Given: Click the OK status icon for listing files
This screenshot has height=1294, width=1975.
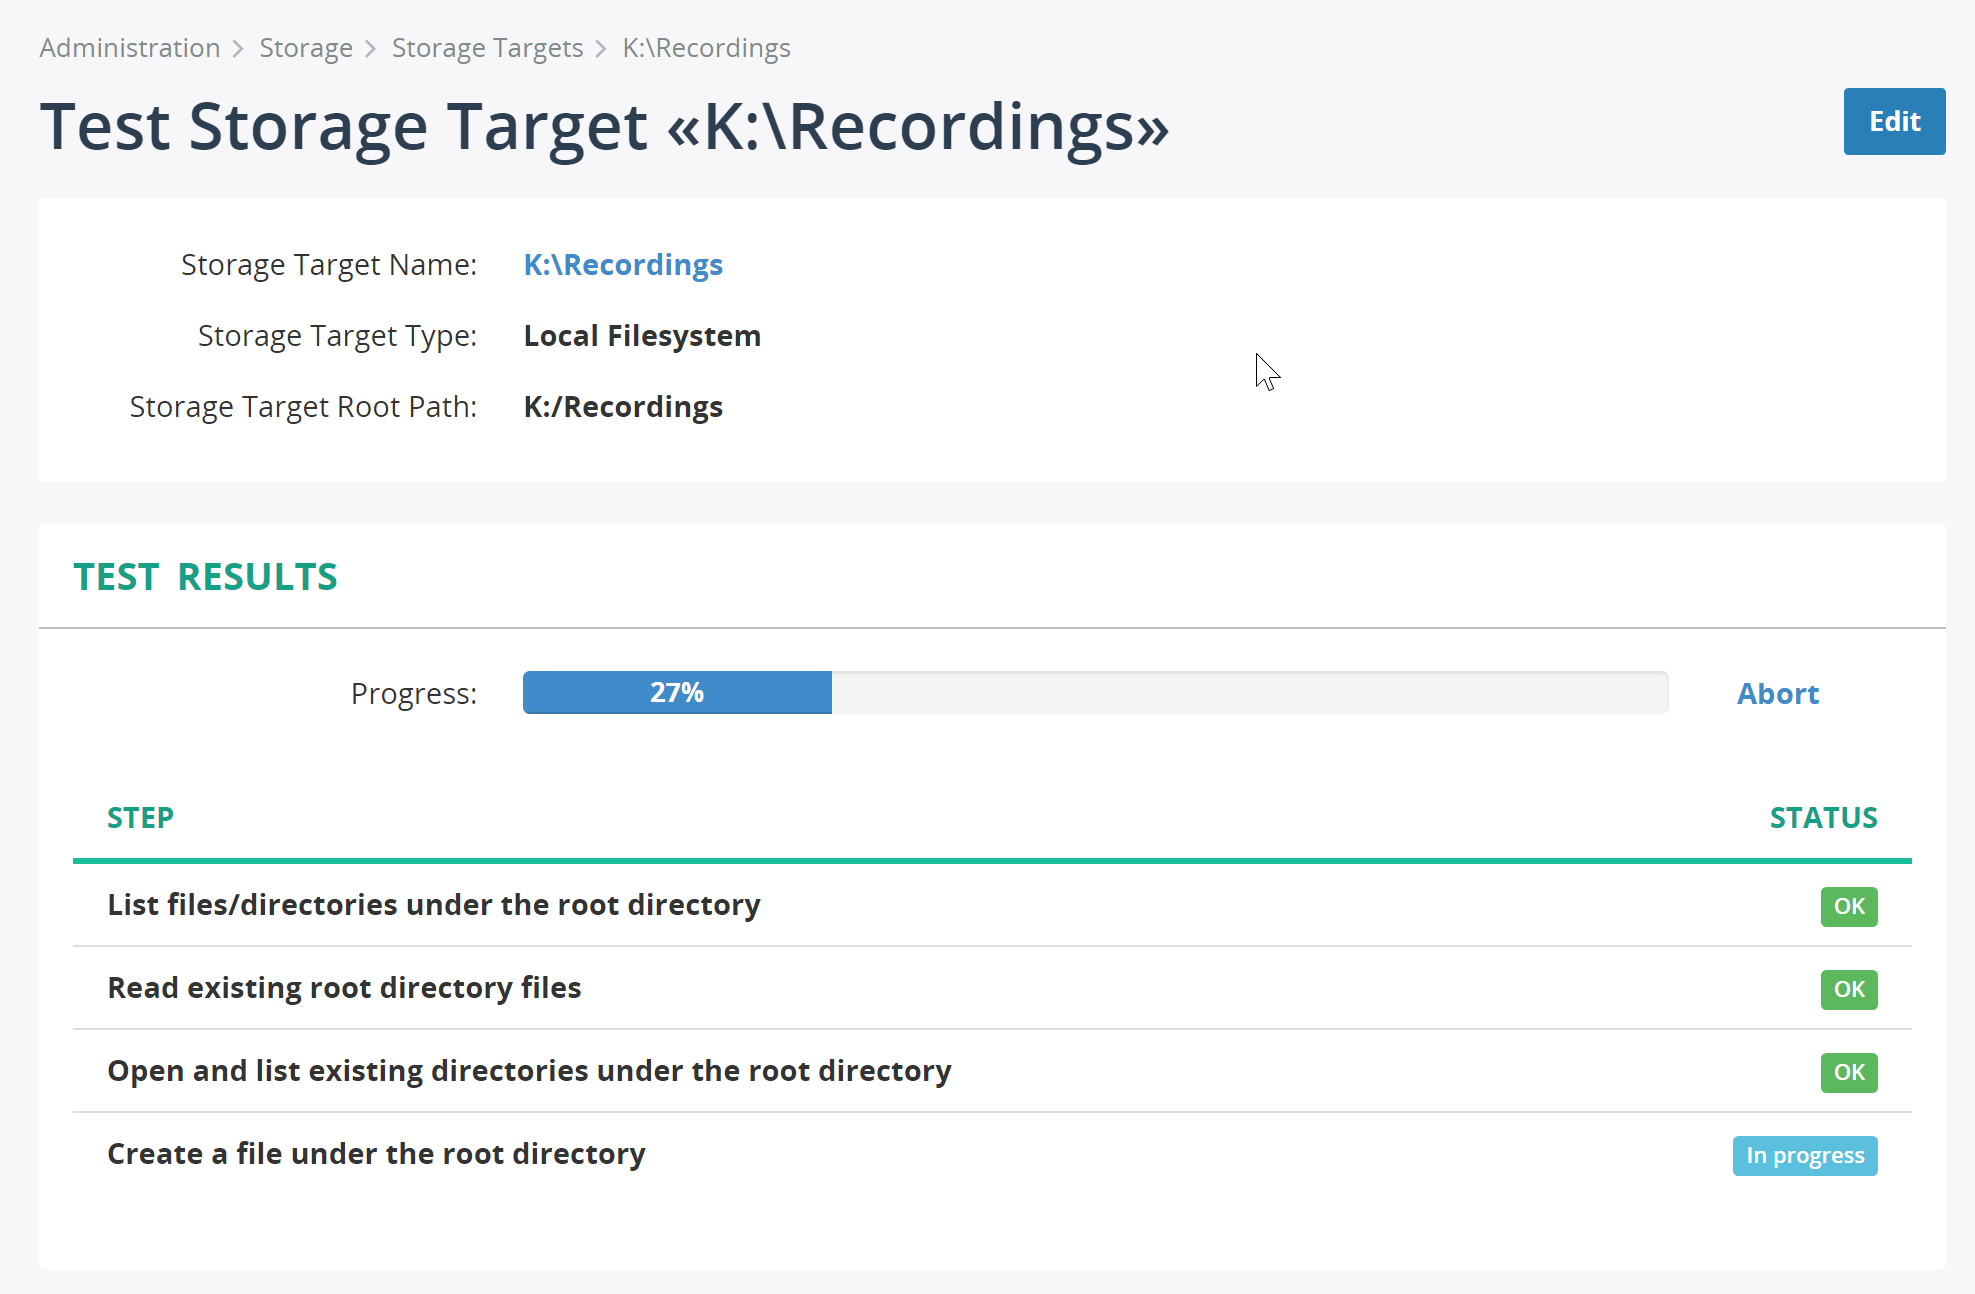Looking at the screenshot, I should (x=1849, y=906).
